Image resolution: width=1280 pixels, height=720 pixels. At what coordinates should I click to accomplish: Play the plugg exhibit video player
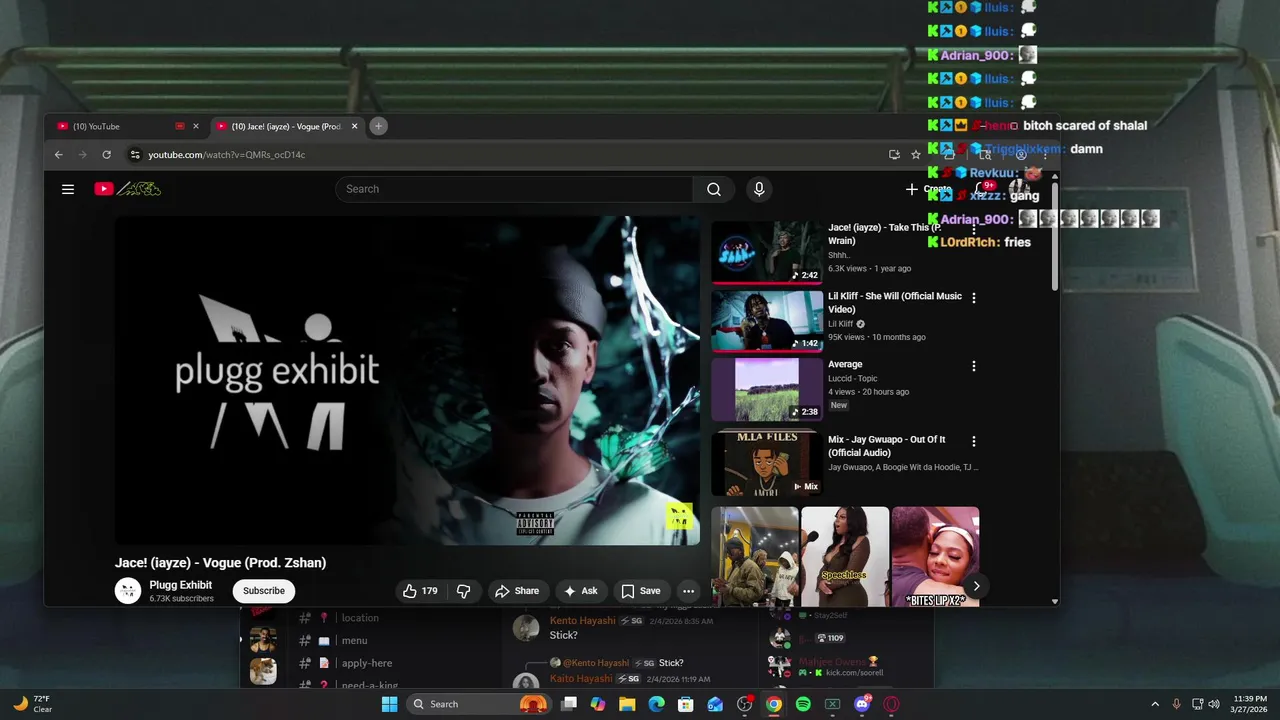tap(407, 381)
